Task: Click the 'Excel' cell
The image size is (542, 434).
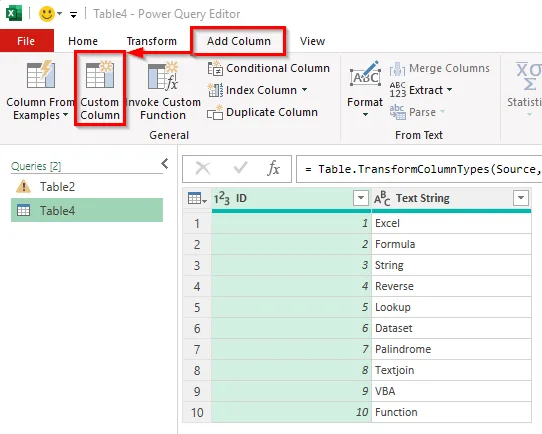Action: (x=451, y=223)
